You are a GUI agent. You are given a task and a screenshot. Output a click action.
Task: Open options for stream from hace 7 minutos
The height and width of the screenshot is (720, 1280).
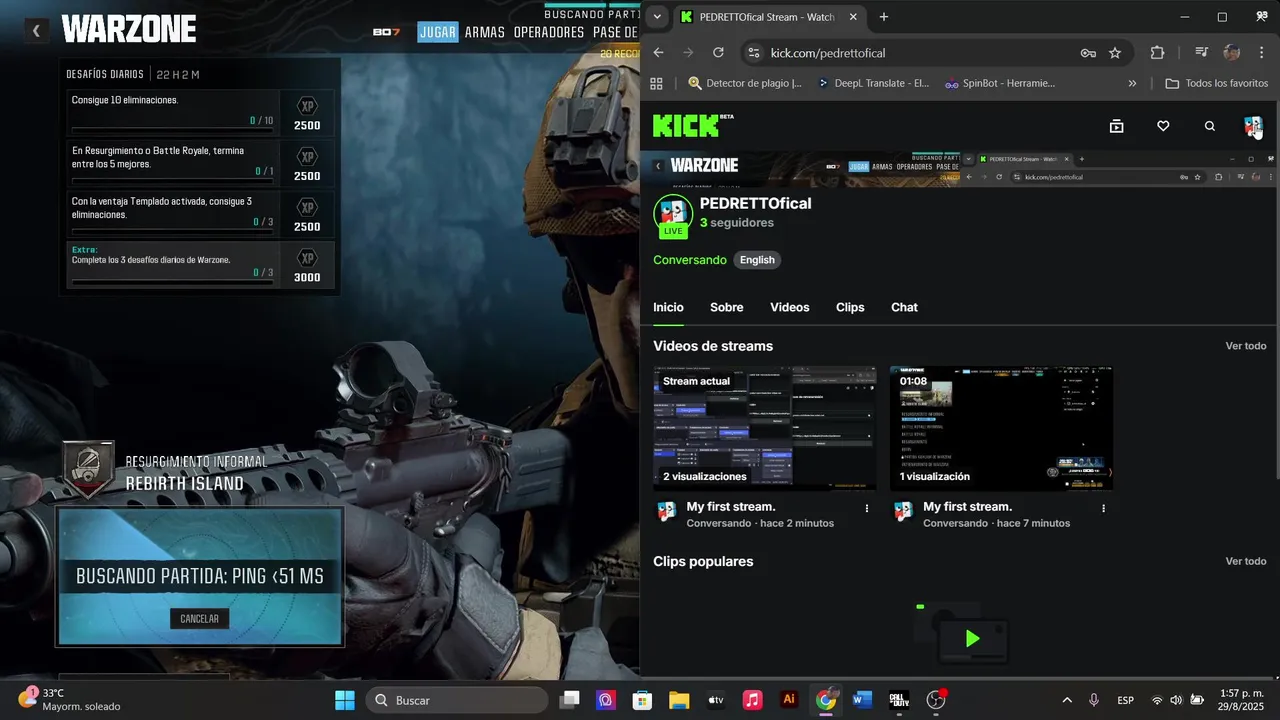[x=1104, y=509]
